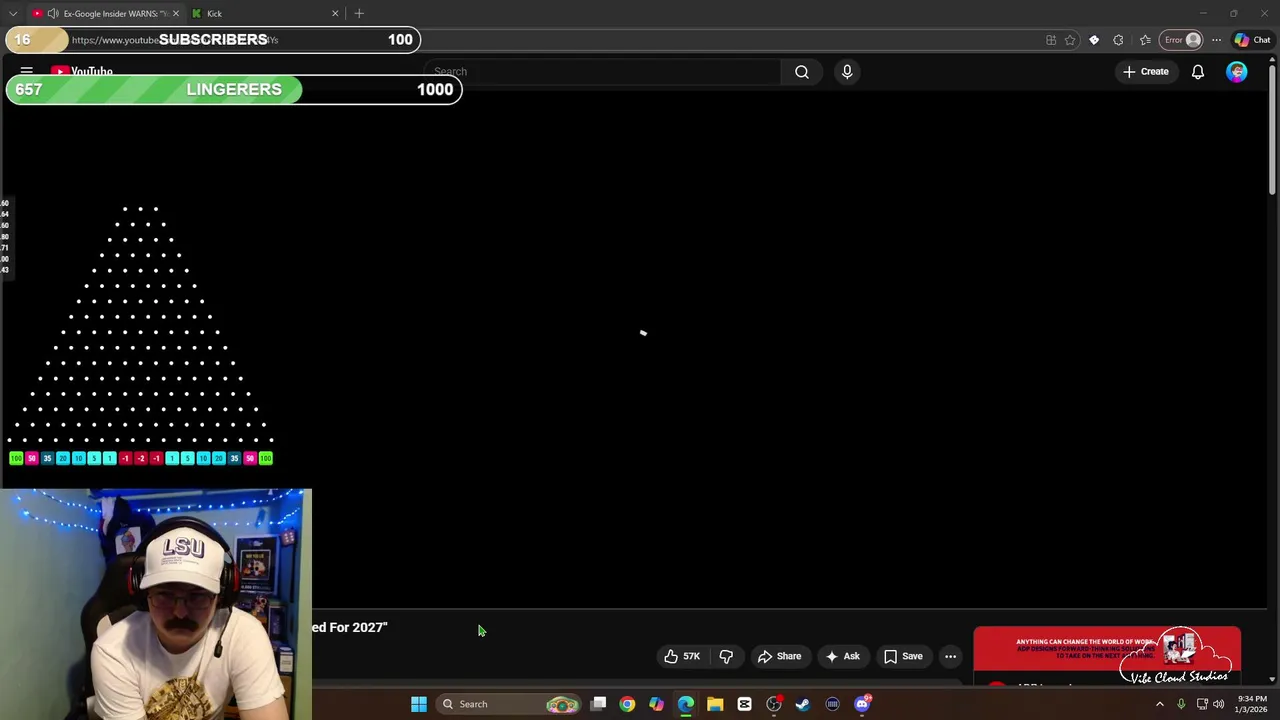The height and width of the screenshot is (720, 1280).
Task: Launch Google Chrome from the taskbar
Action: pyautogui.click(x=627, y=704)
